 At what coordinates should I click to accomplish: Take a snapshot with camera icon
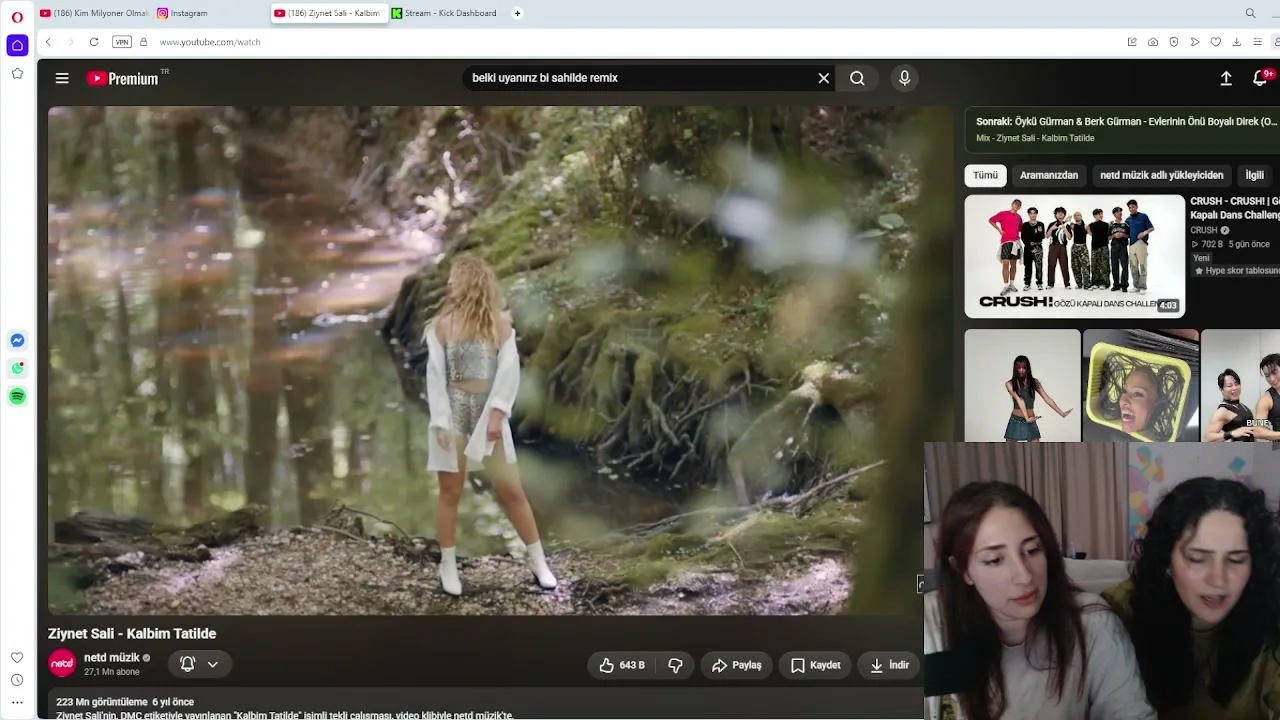[1153, 42]
